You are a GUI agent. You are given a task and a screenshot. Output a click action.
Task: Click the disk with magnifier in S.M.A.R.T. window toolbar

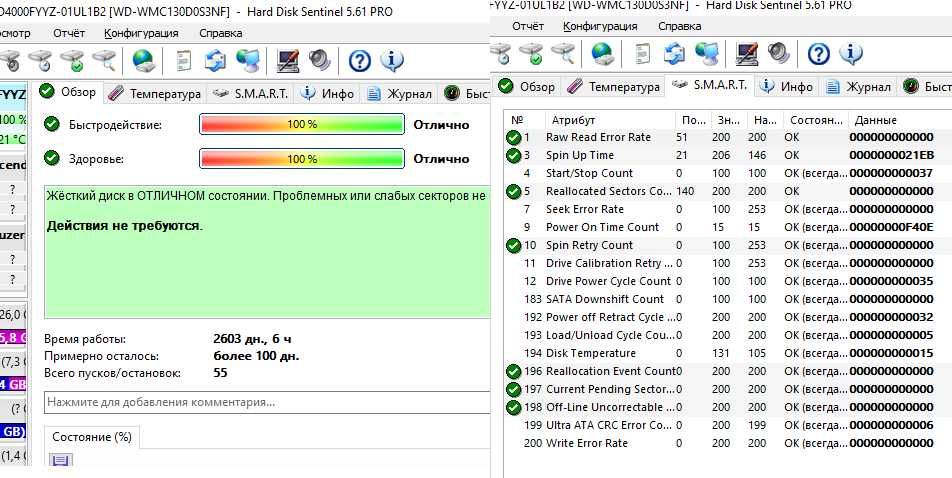point(563,53)
